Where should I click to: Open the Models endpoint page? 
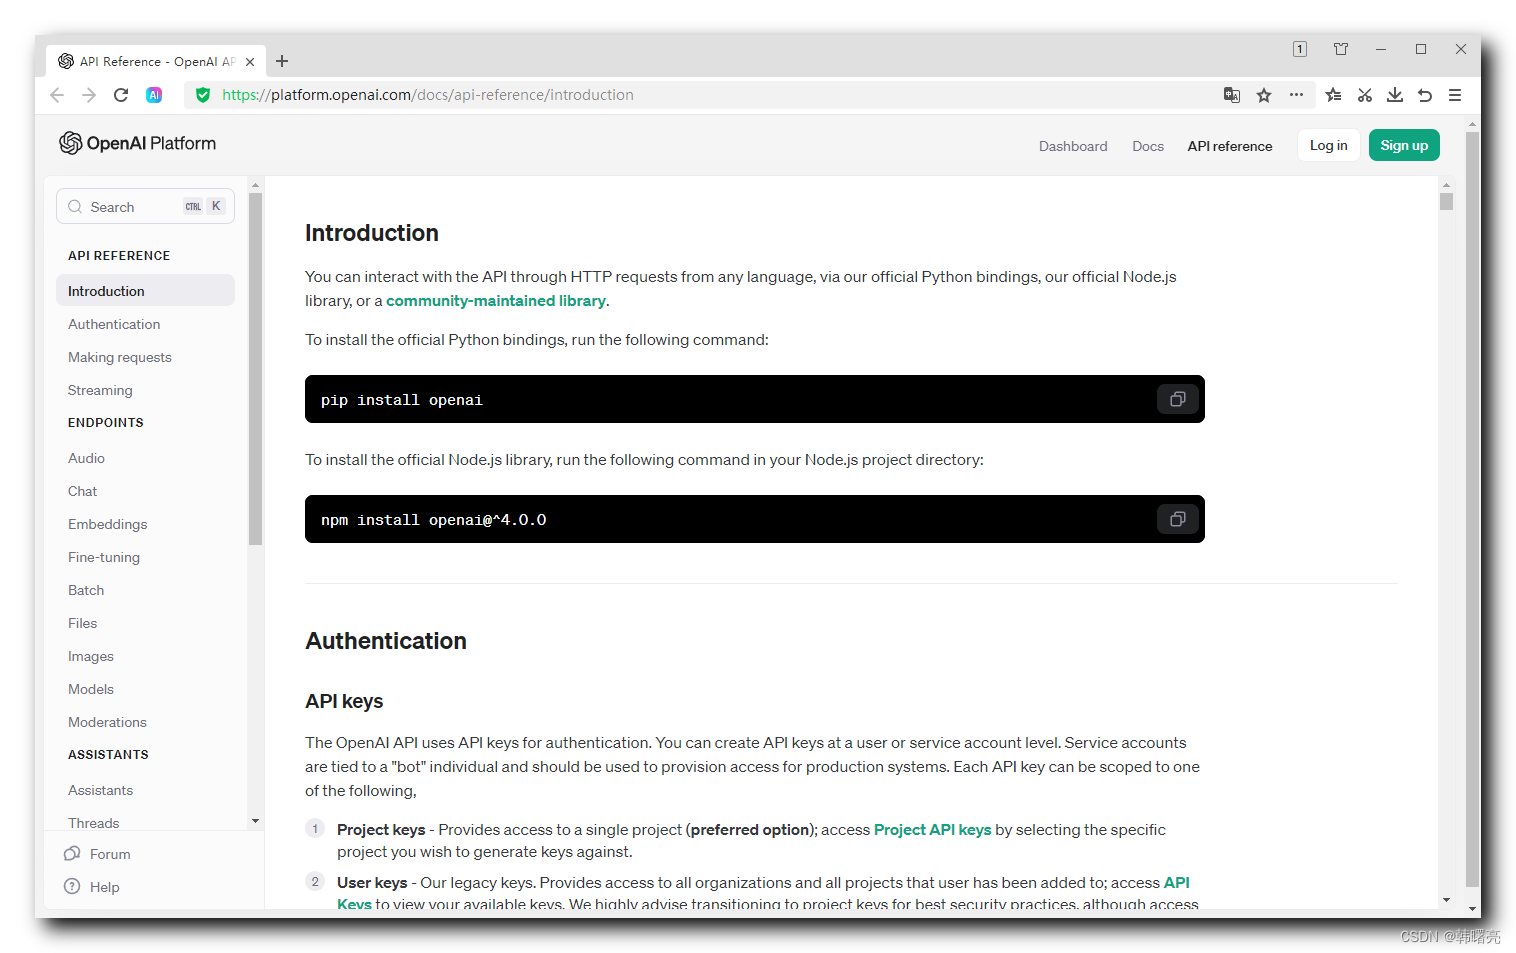tap(91, 689)
